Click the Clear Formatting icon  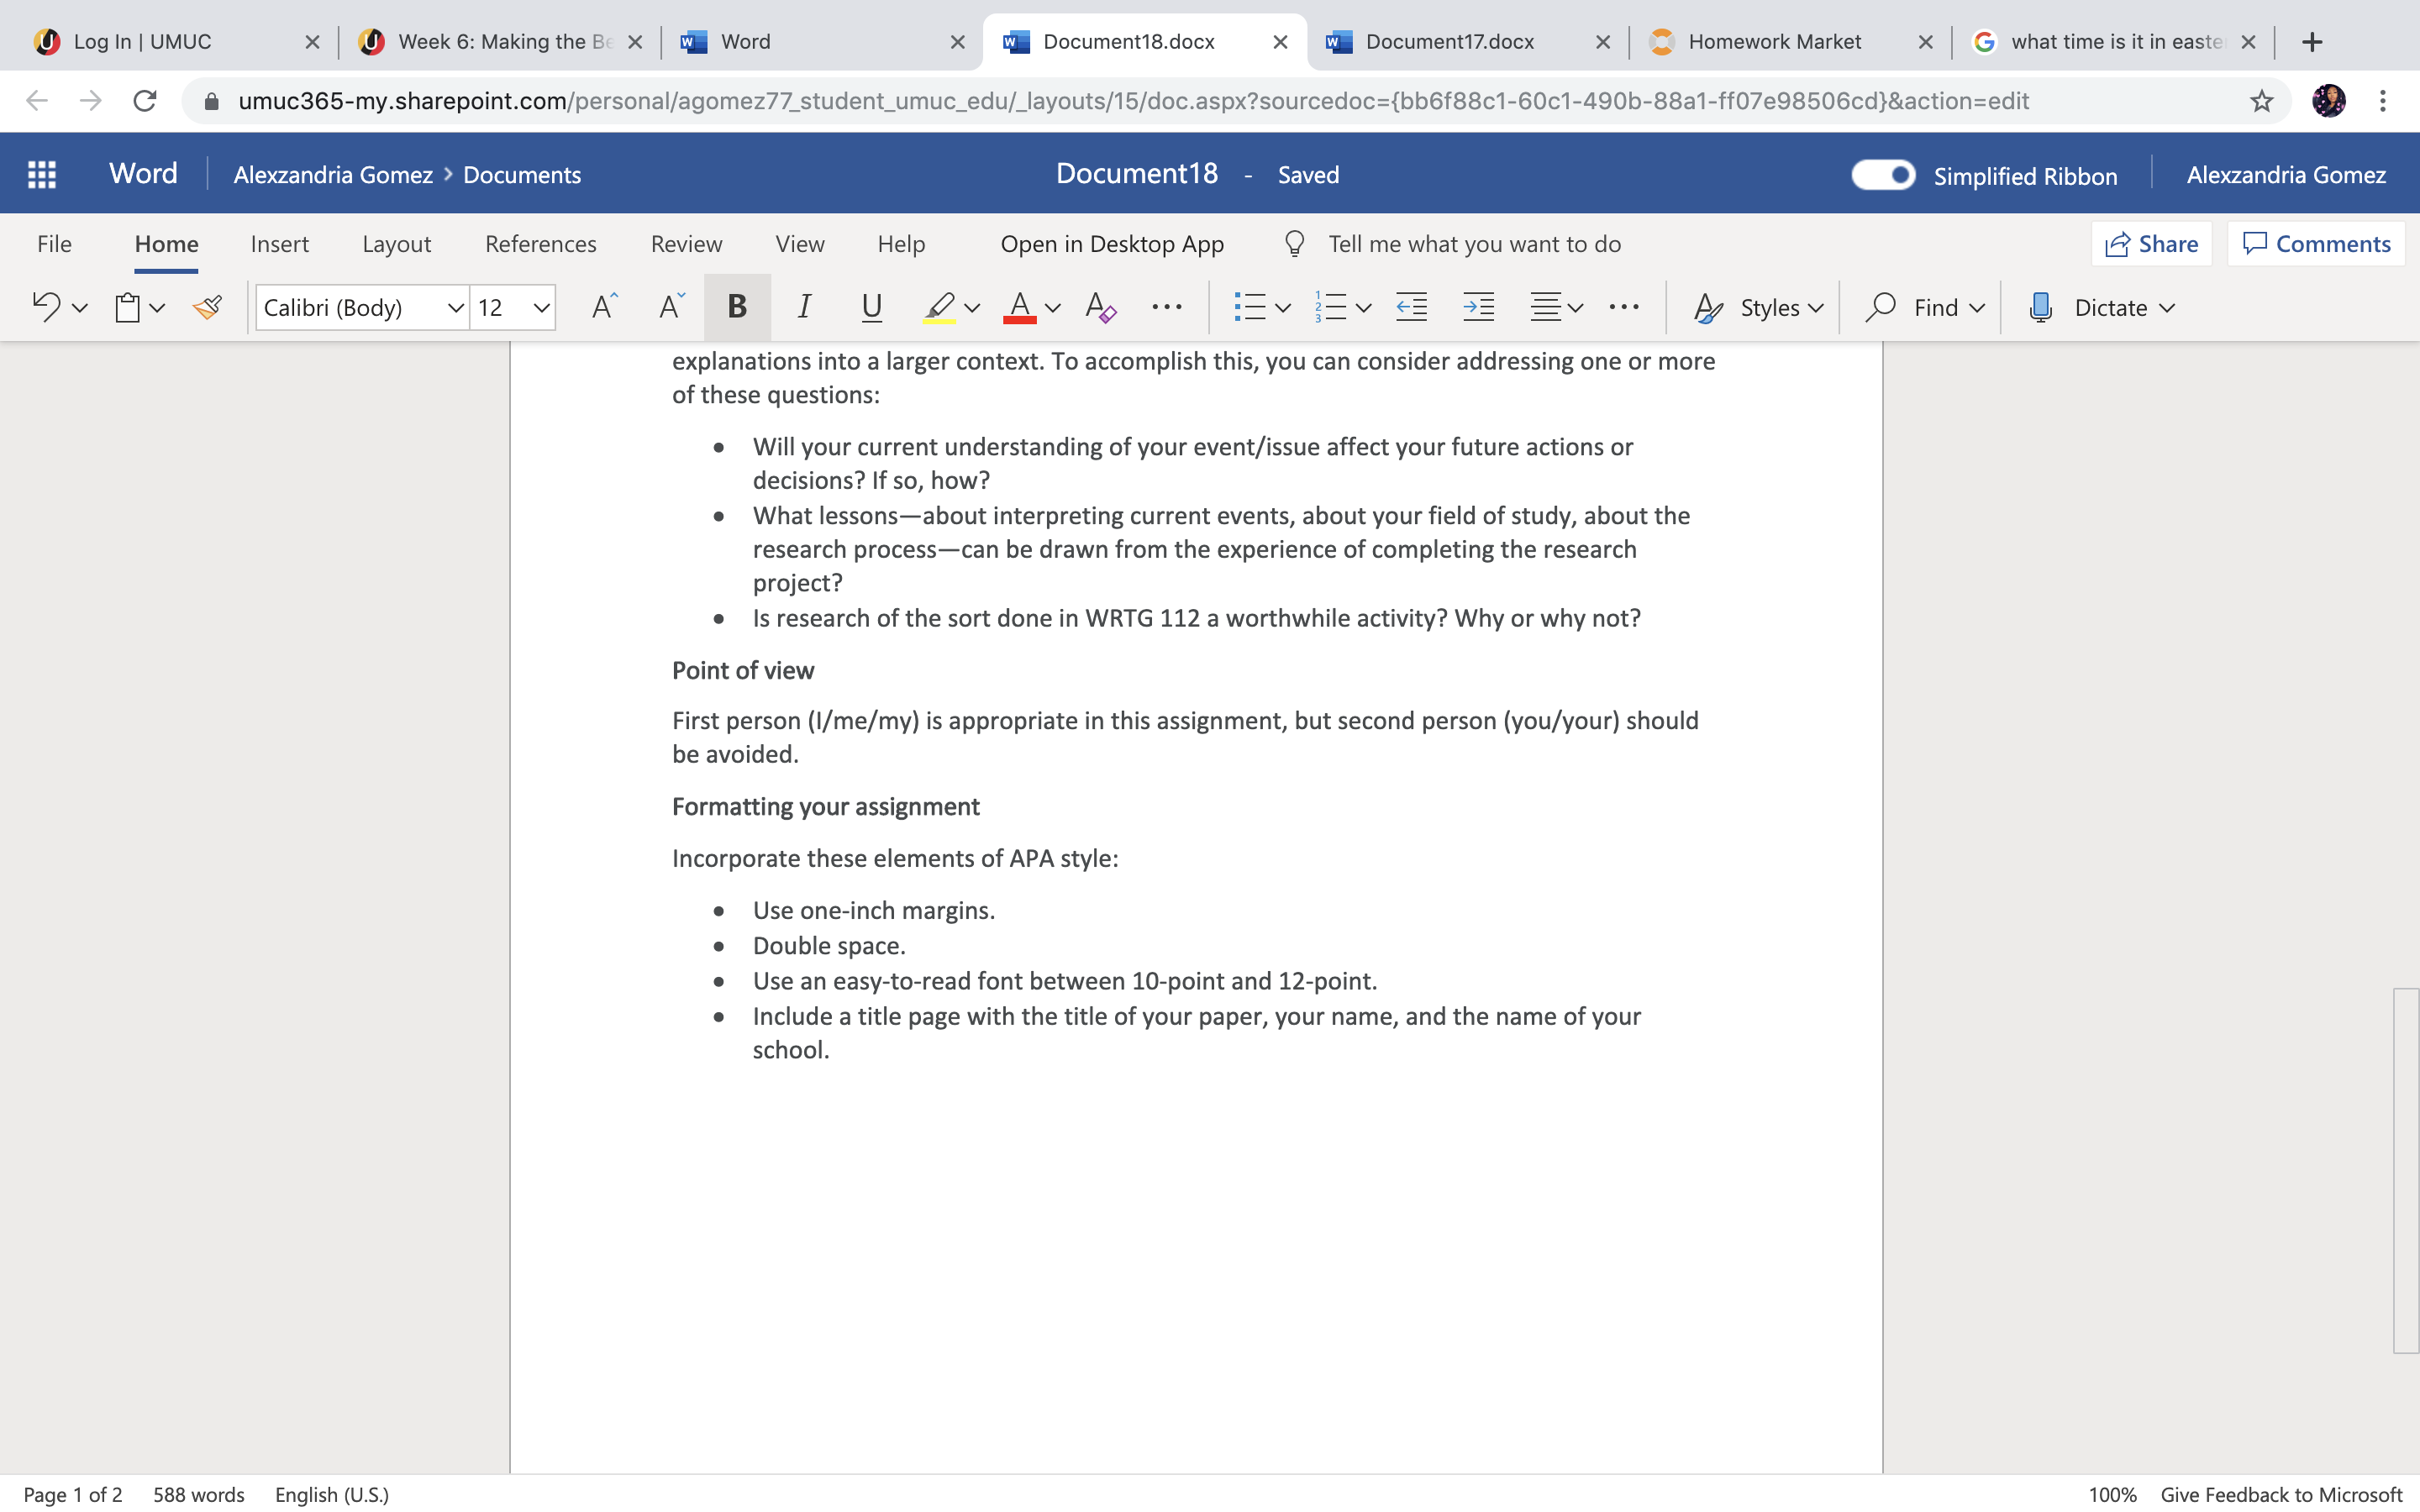(x=1100, y=307)
